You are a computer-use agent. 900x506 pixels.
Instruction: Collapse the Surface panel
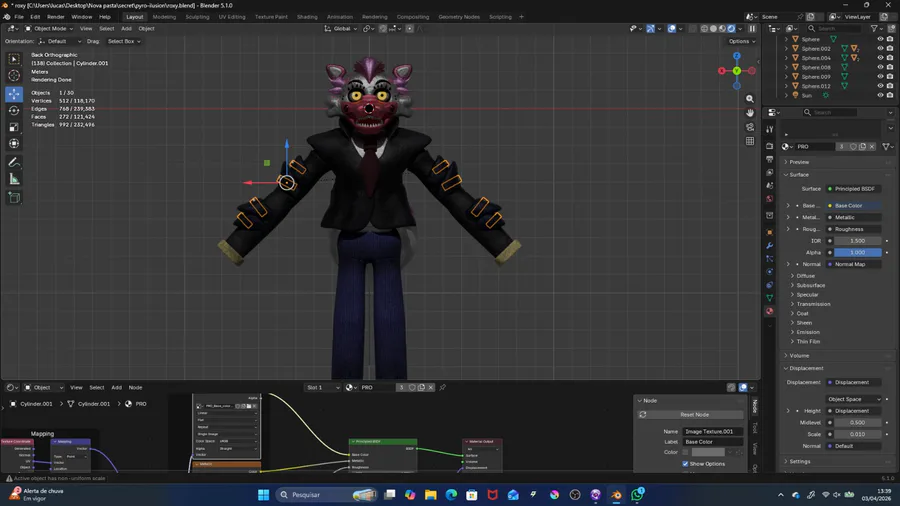point(799,175)
